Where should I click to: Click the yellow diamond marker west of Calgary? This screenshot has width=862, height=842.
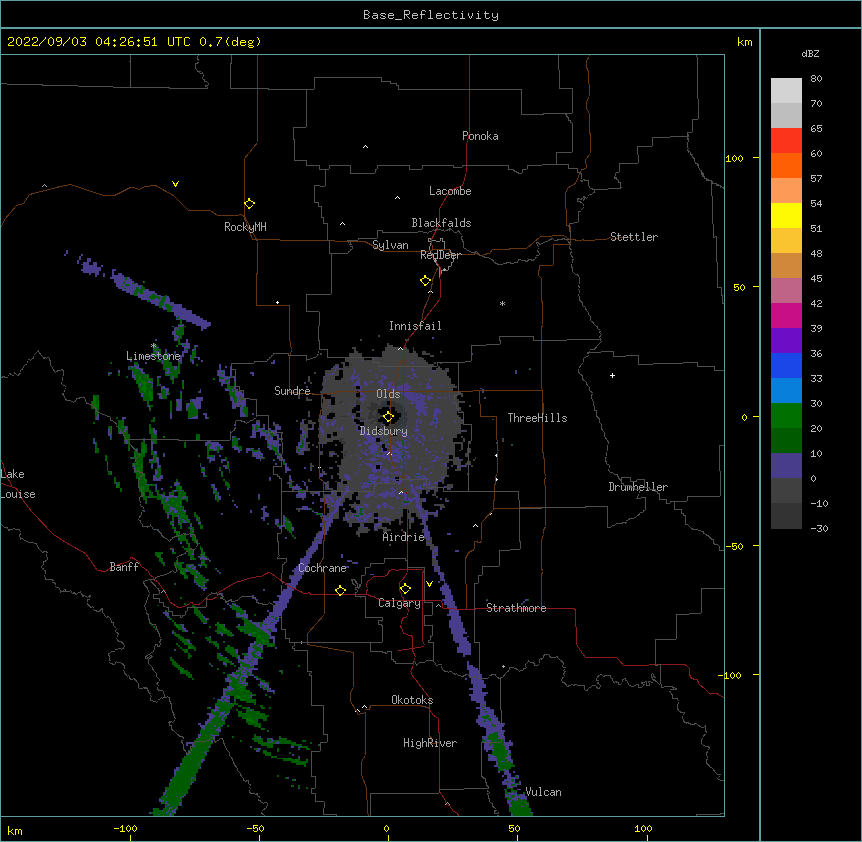coord(340,590)
